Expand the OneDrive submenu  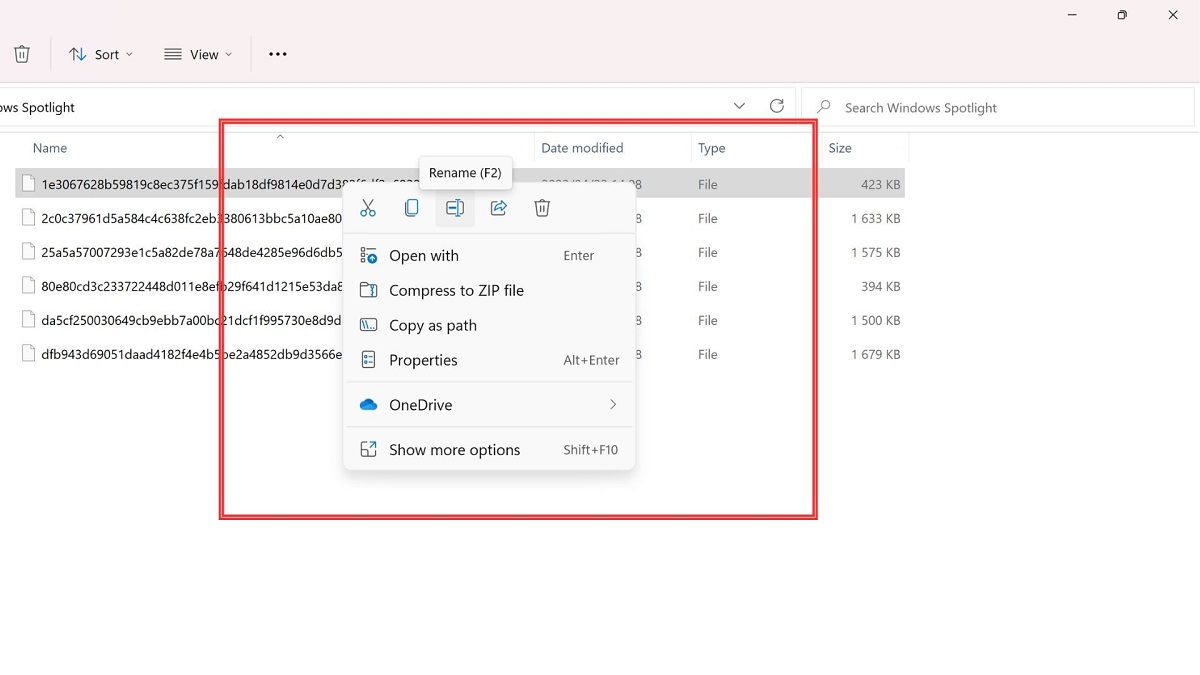613,404
